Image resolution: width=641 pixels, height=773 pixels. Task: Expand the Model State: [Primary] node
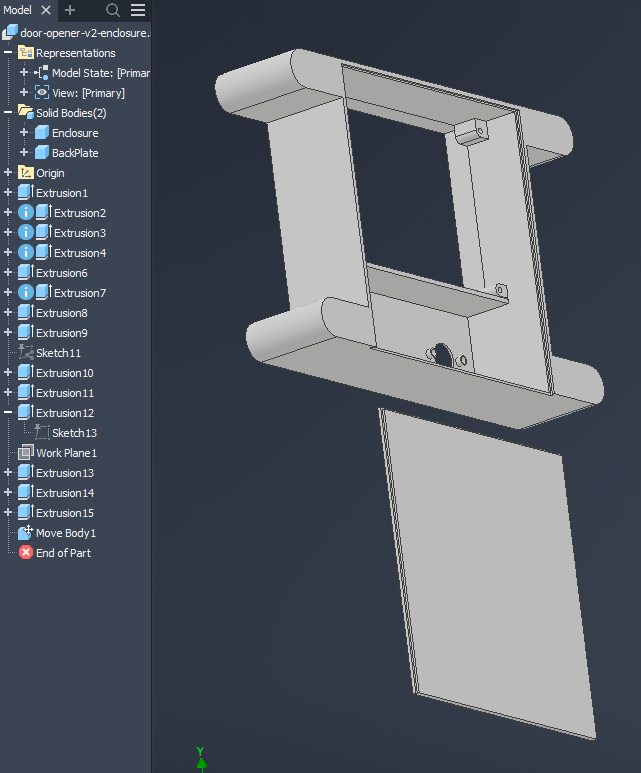click(x=24, y=72)
